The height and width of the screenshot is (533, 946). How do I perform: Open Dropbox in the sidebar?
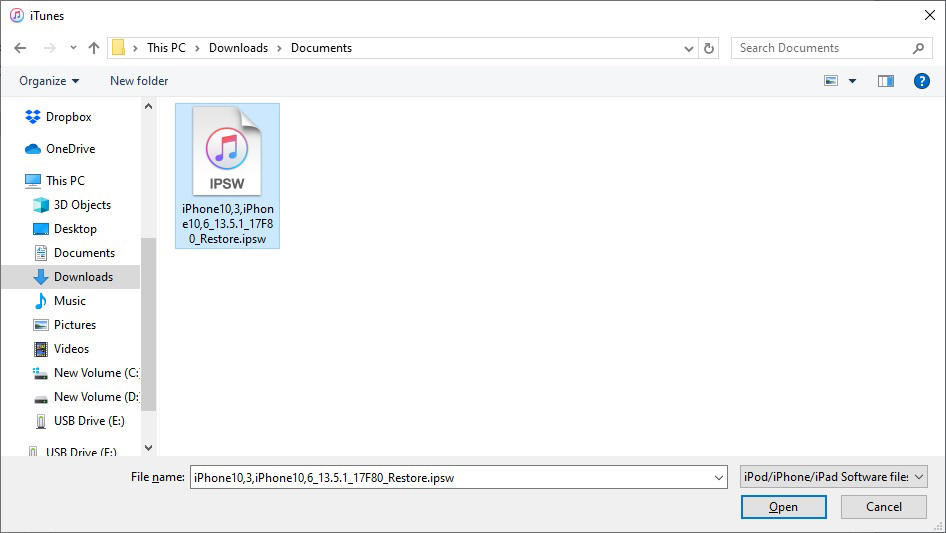pyautogui.click(x=68, y=117)
